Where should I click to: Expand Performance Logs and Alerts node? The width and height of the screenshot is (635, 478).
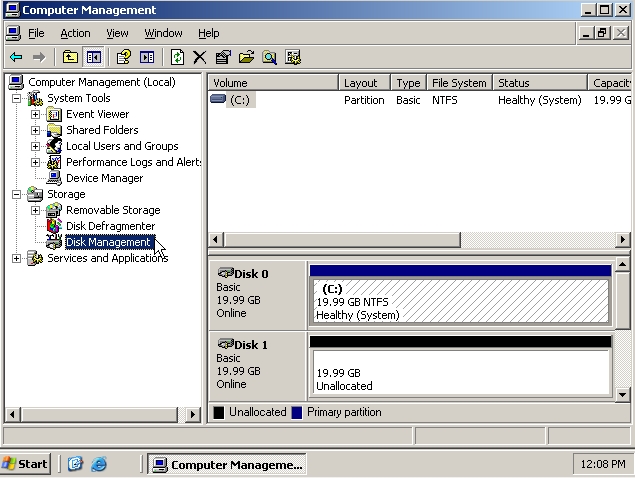(x=35, y=162)
